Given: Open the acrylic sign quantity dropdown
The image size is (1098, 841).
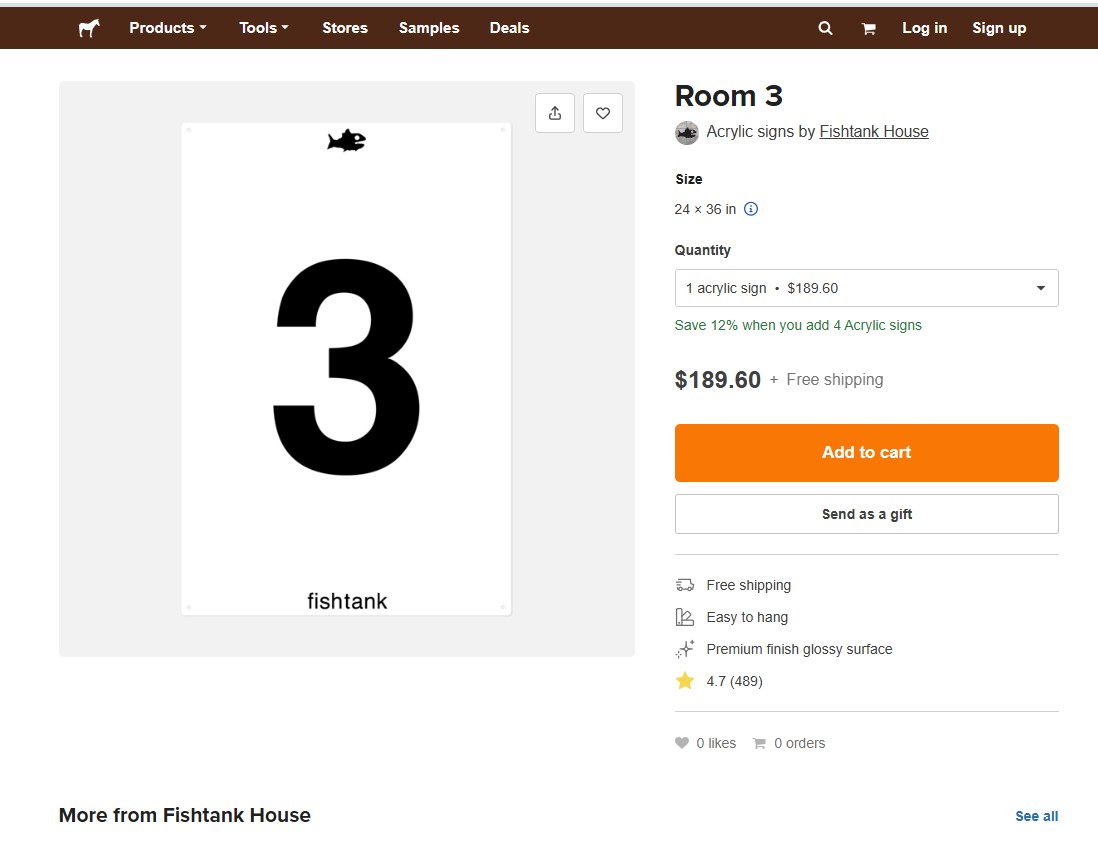Looking at the screenshot, I should [x=866, y=288].
